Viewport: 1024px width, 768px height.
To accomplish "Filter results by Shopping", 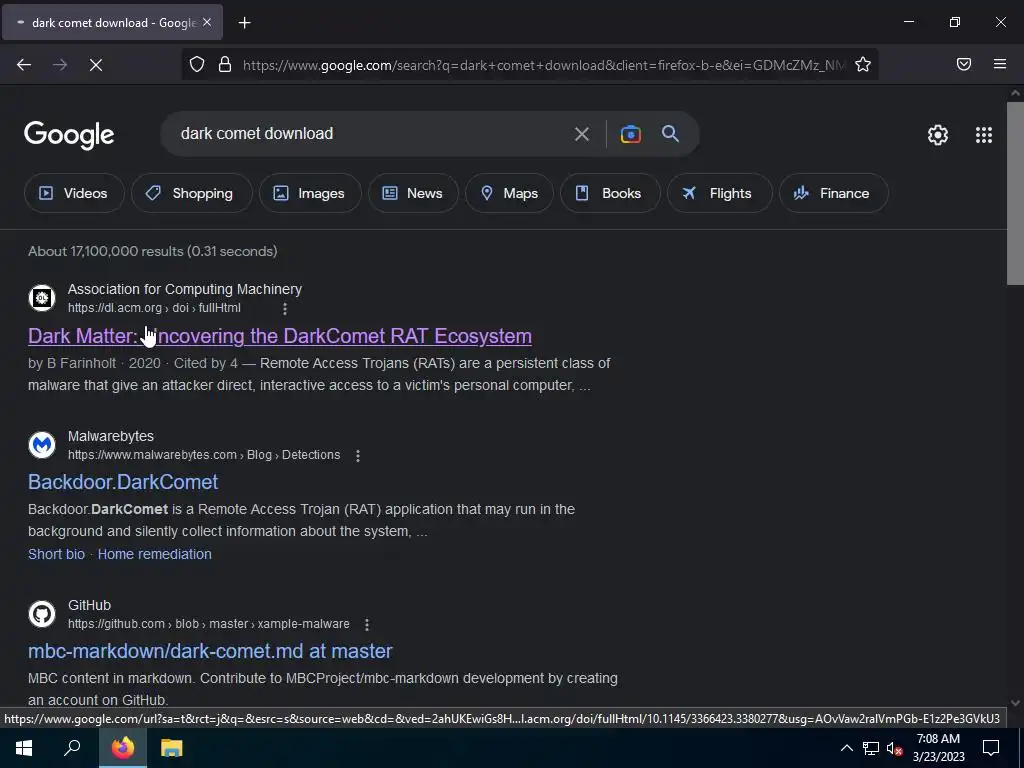I will (x=191, y=193).
